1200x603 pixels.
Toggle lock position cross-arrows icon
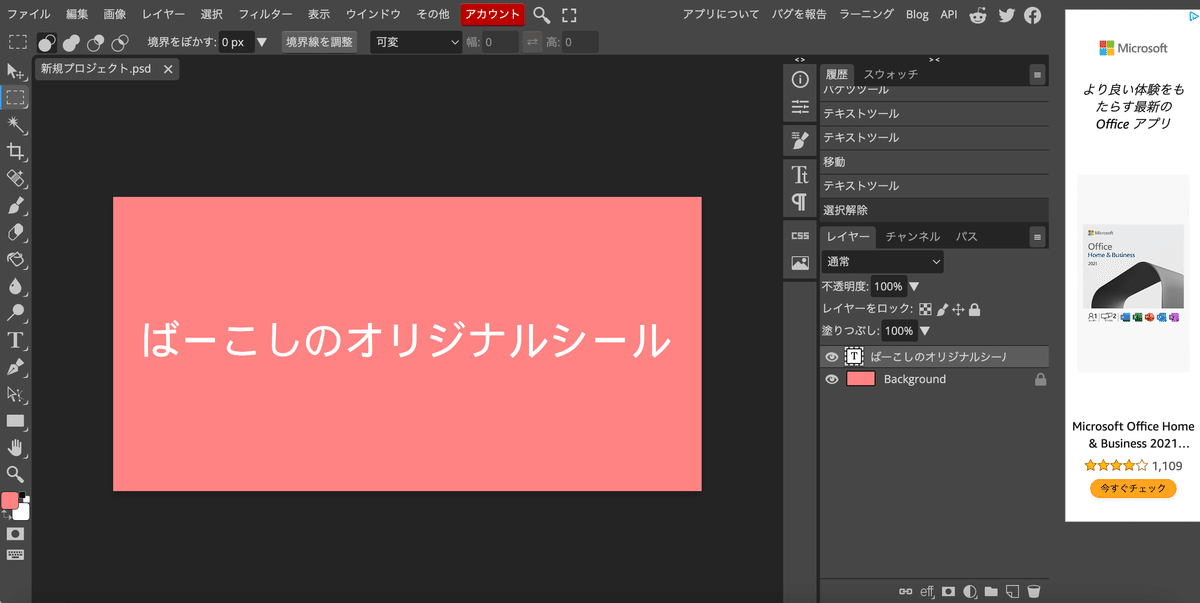pos(958,310)
